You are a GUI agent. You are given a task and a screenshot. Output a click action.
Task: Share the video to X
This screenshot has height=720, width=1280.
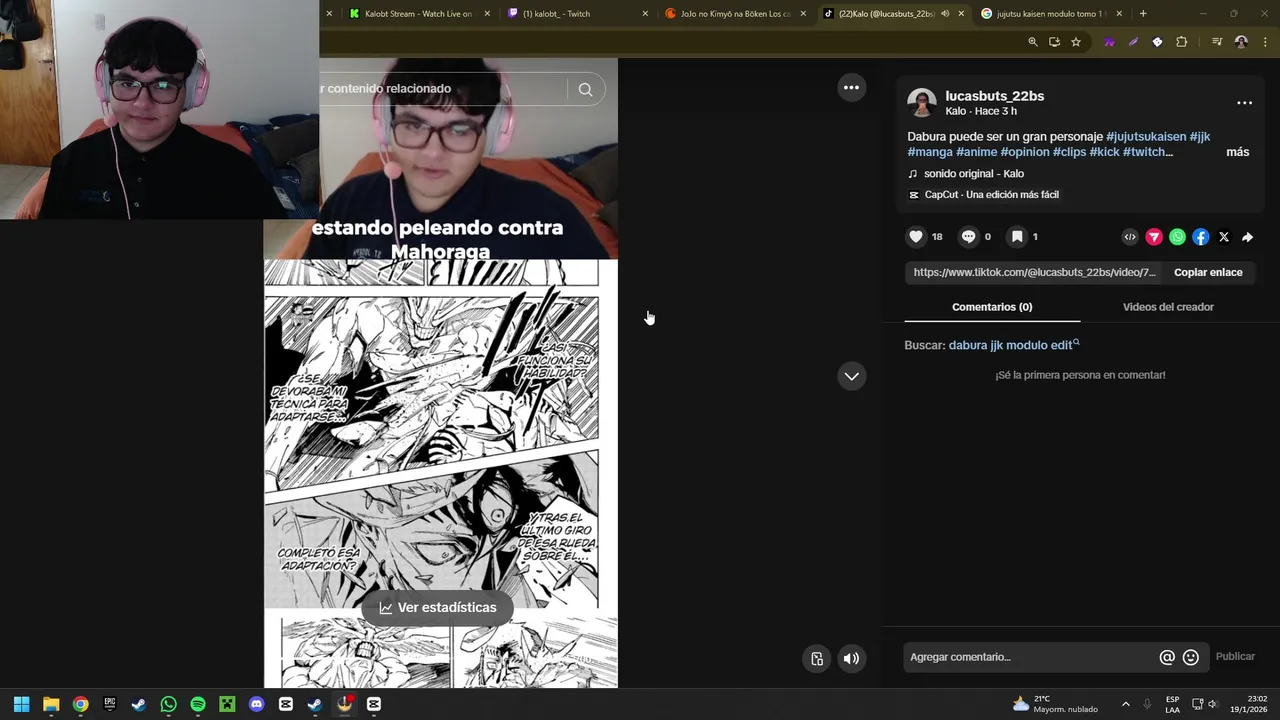pos(1224,237)
